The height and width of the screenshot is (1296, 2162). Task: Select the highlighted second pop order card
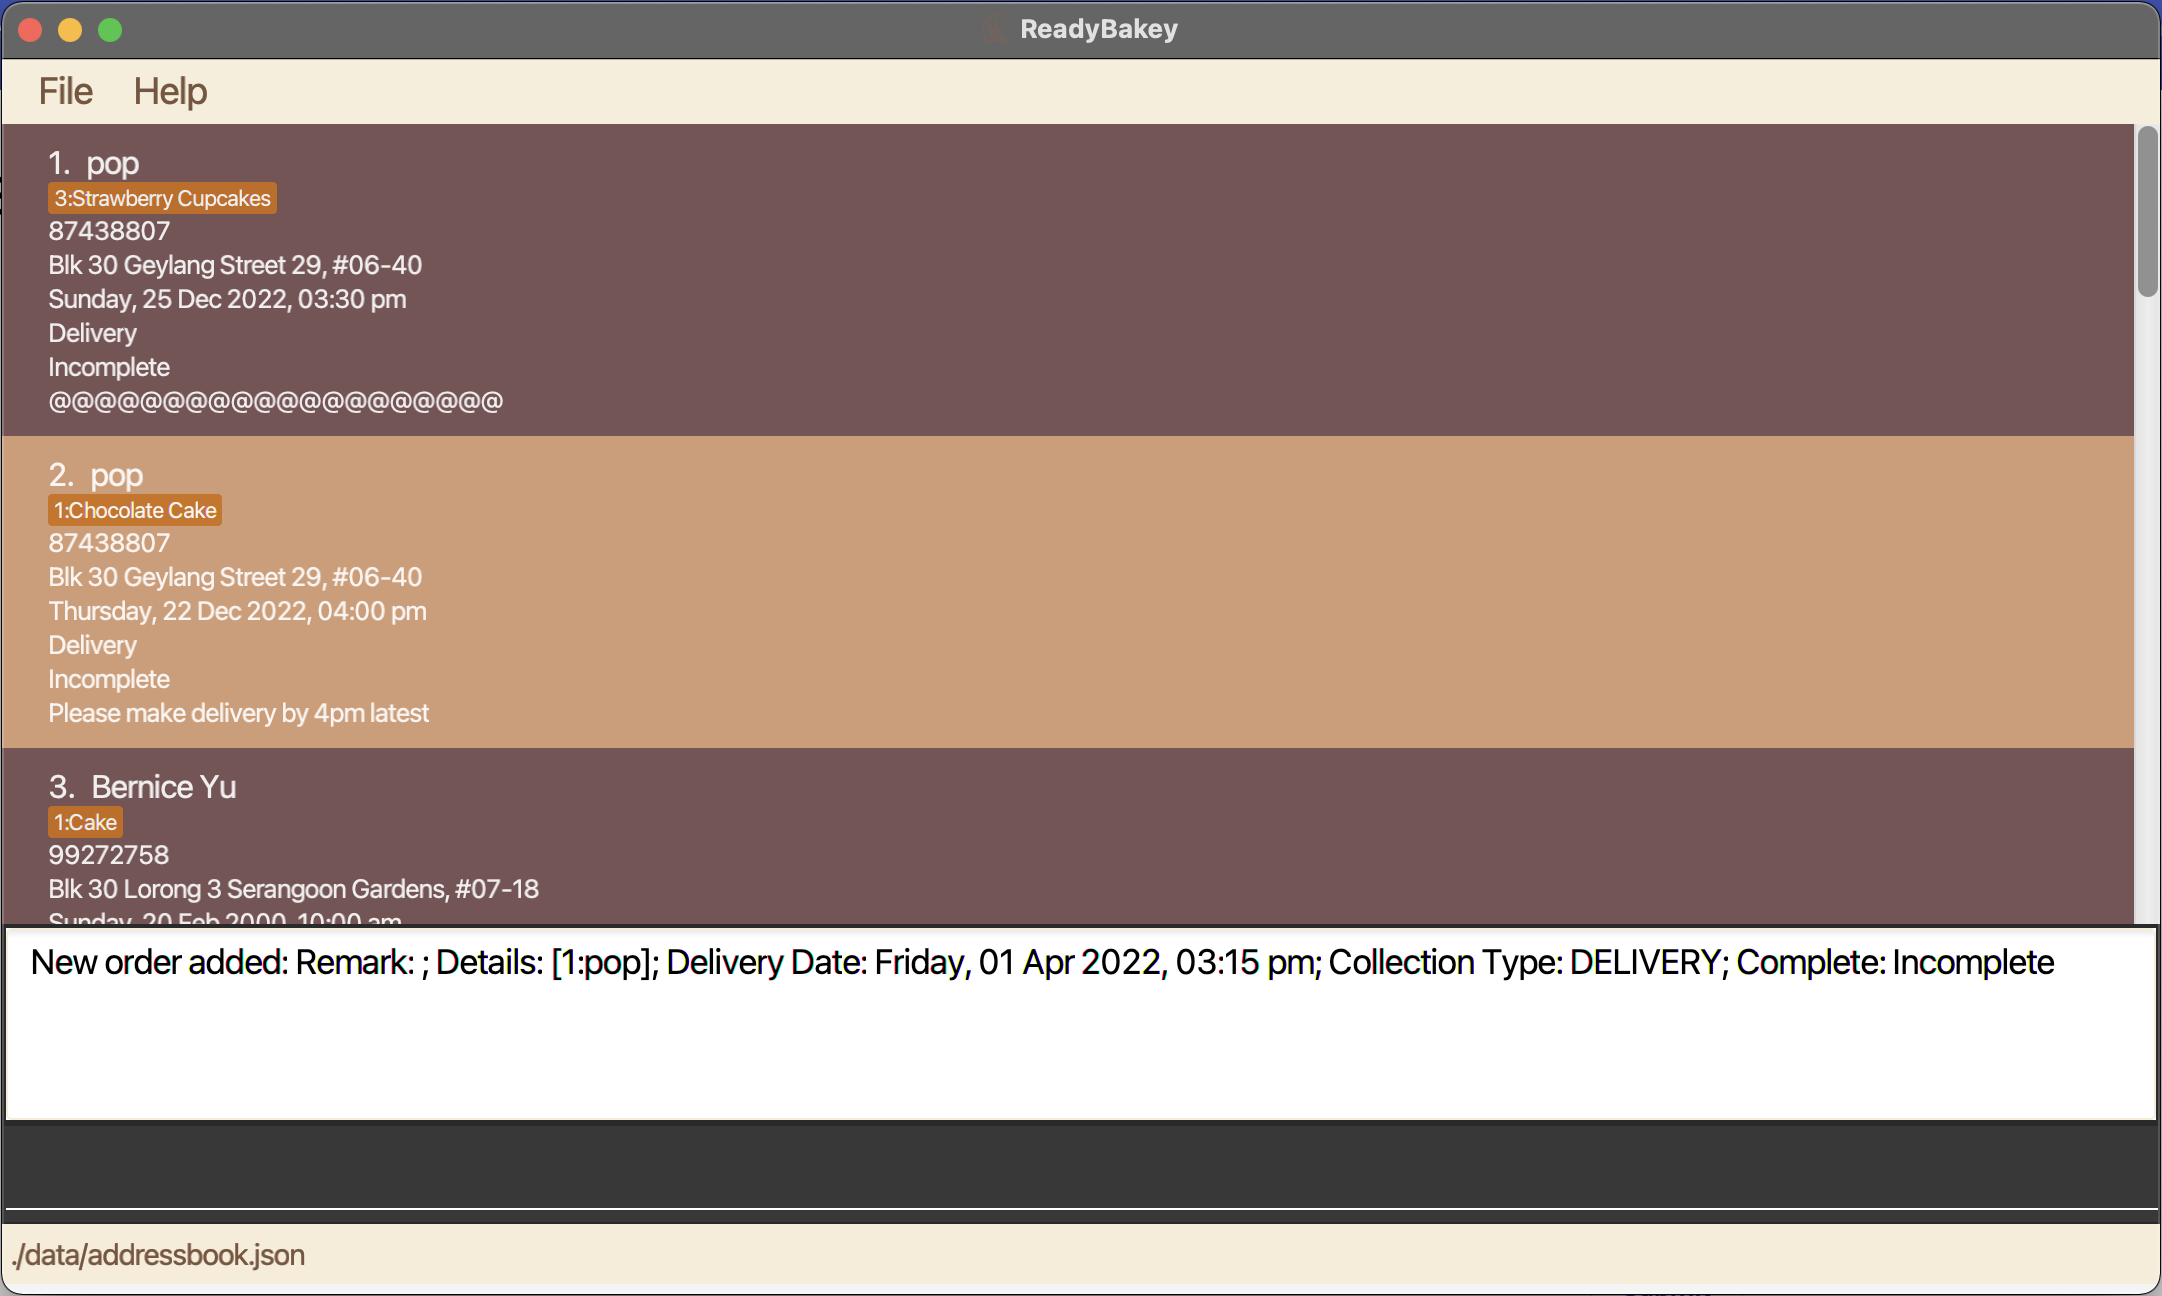tap(1000, 592)
